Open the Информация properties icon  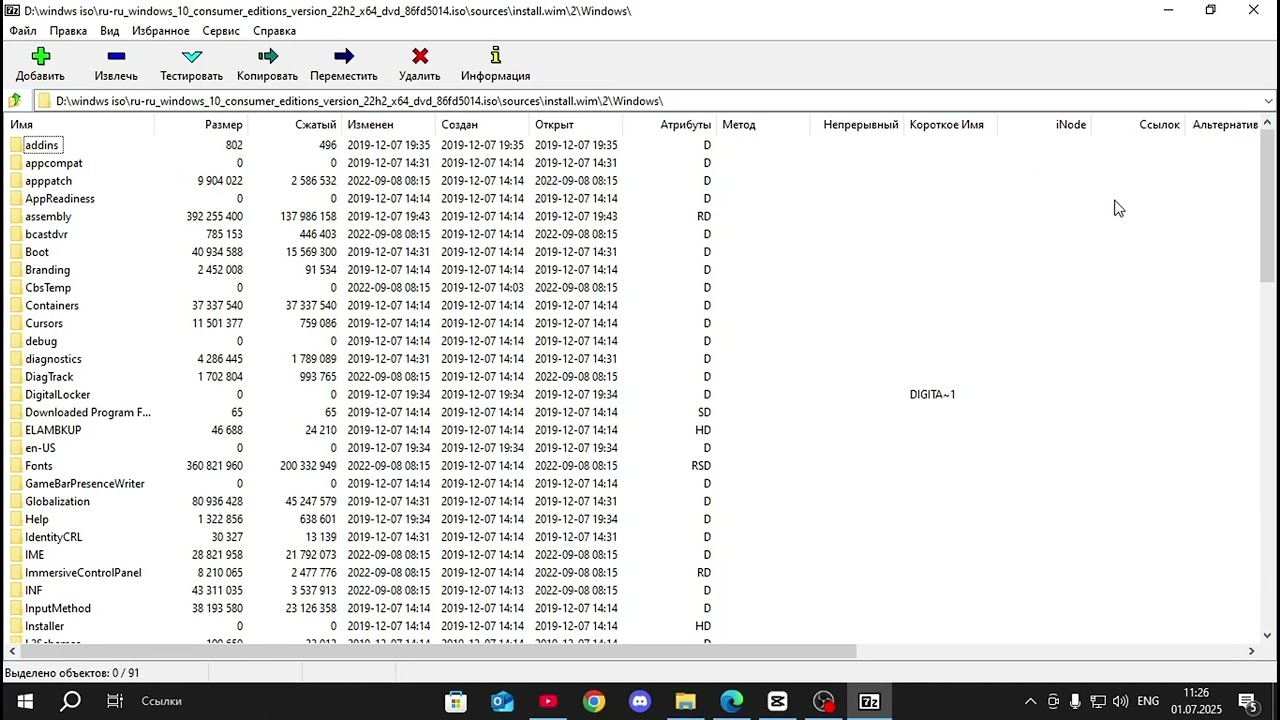(x=495, y=55)
